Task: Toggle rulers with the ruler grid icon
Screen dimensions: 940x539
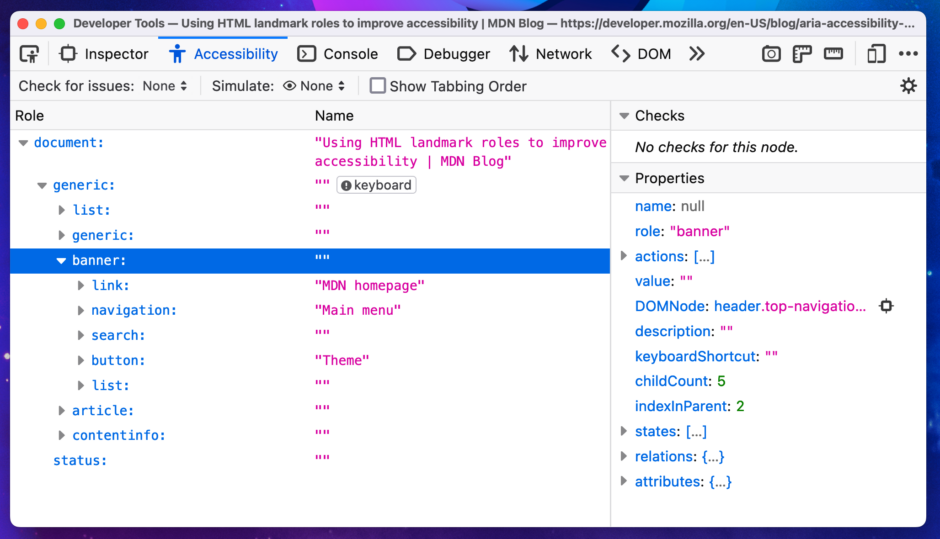Action: 802,54
